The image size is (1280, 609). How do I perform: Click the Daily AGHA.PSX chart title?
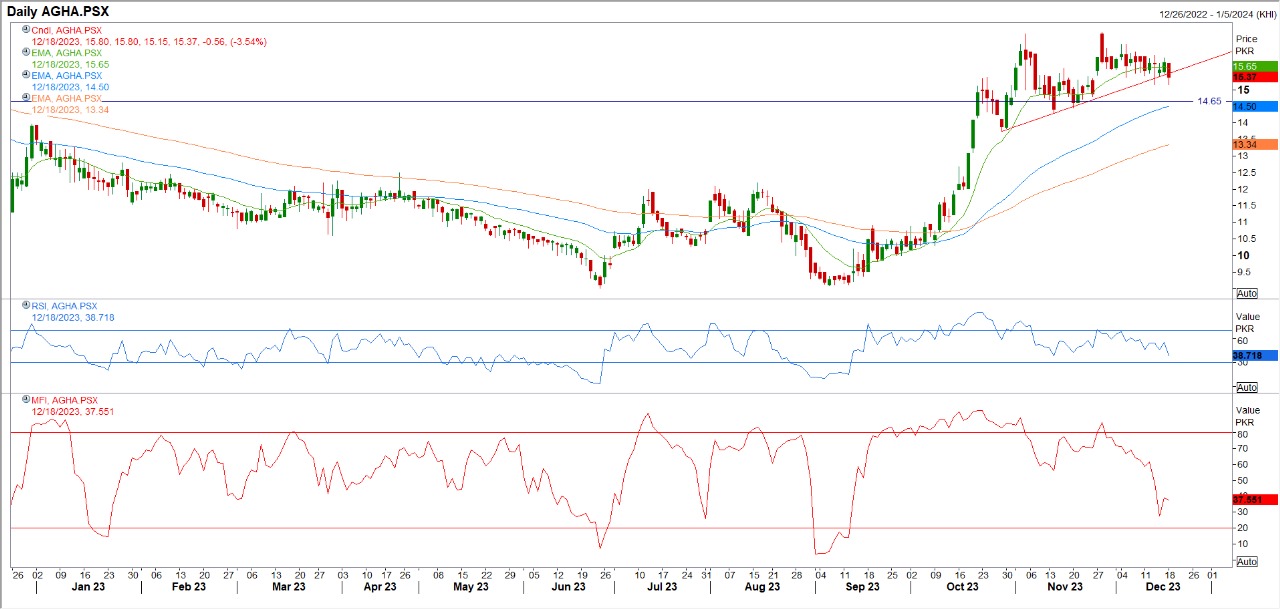(x=59, y=11)
